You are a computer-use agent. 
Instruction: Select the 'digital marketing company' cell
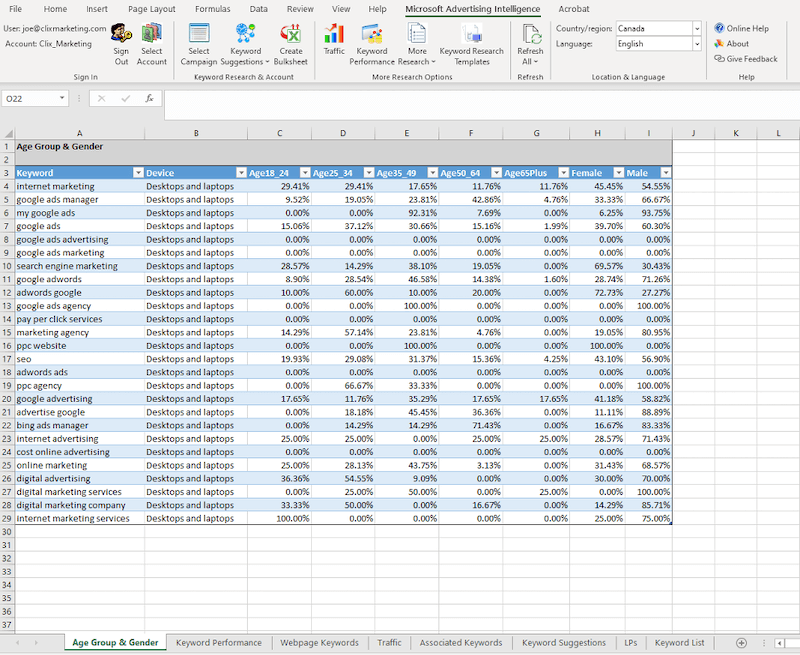[80, 505]
